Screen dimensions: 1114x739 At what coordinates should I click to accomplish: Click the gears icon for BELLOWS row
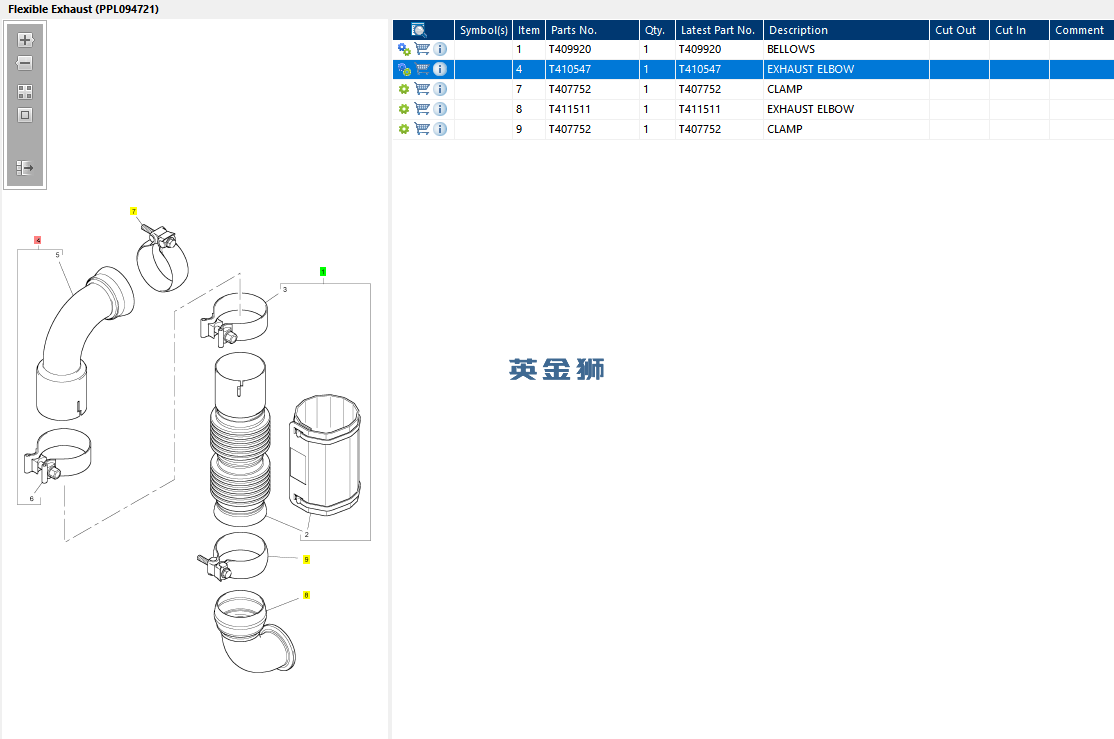pos(404,49)
